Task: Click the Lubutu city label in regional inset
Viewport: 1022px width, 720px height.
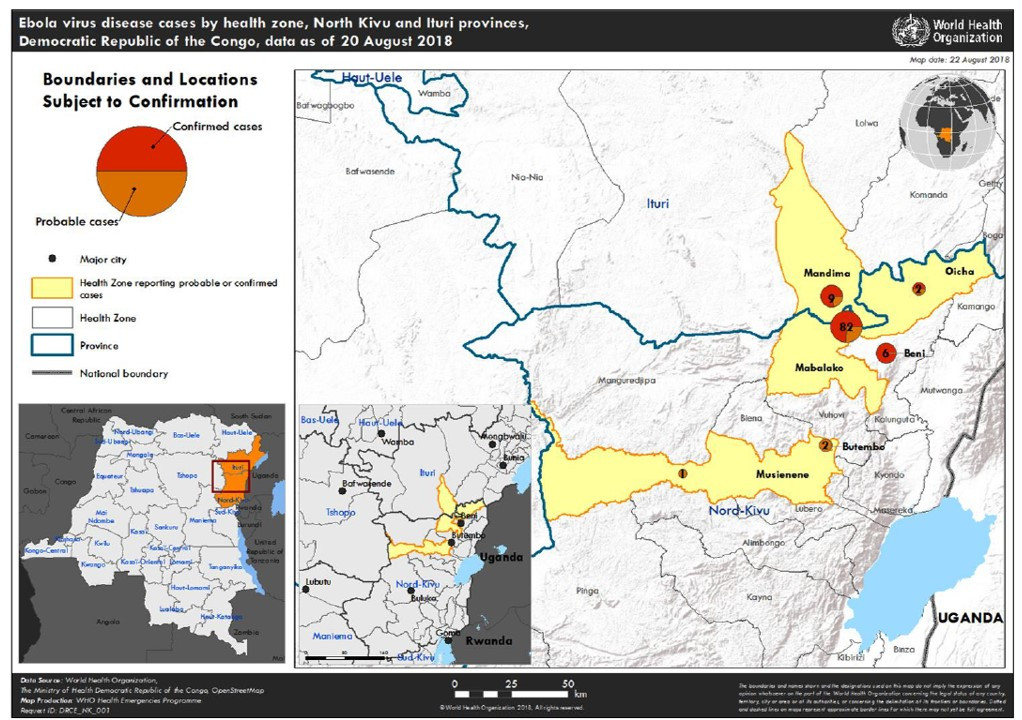Action: (x=319, y=582)
